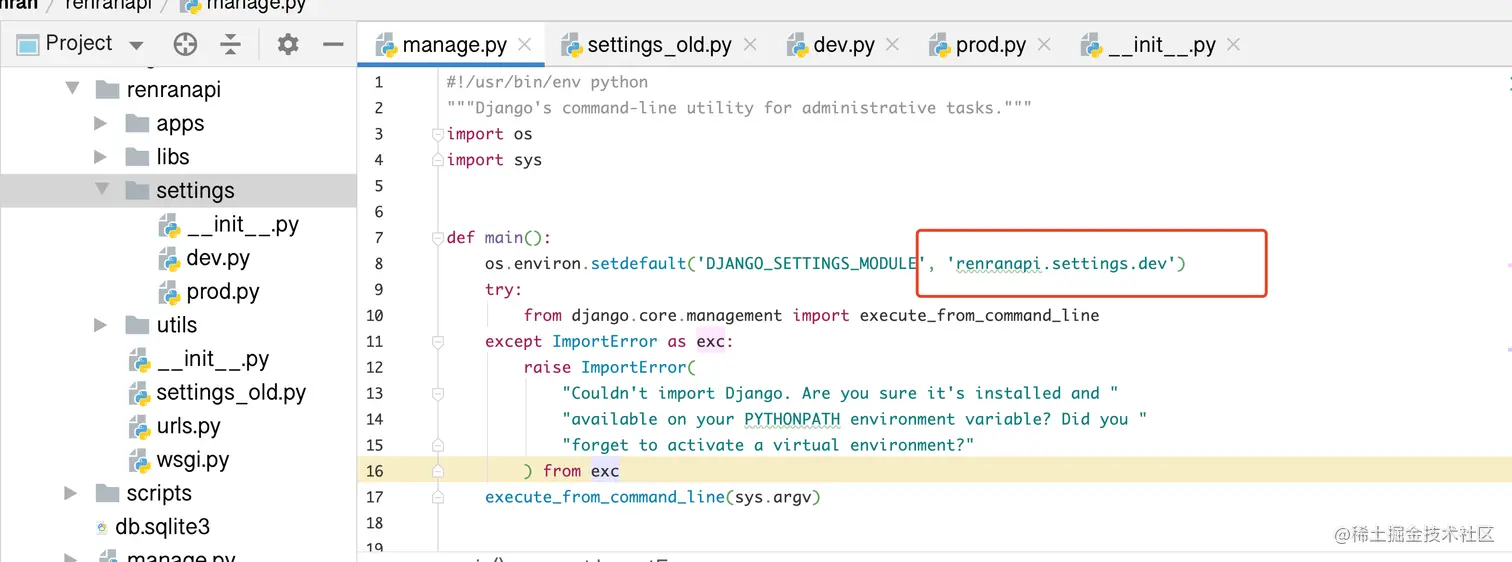The height and width of the screenshot is (562, 1512).
Task: Open wsgi.py in the project tree
Action: tap(178, 460)
